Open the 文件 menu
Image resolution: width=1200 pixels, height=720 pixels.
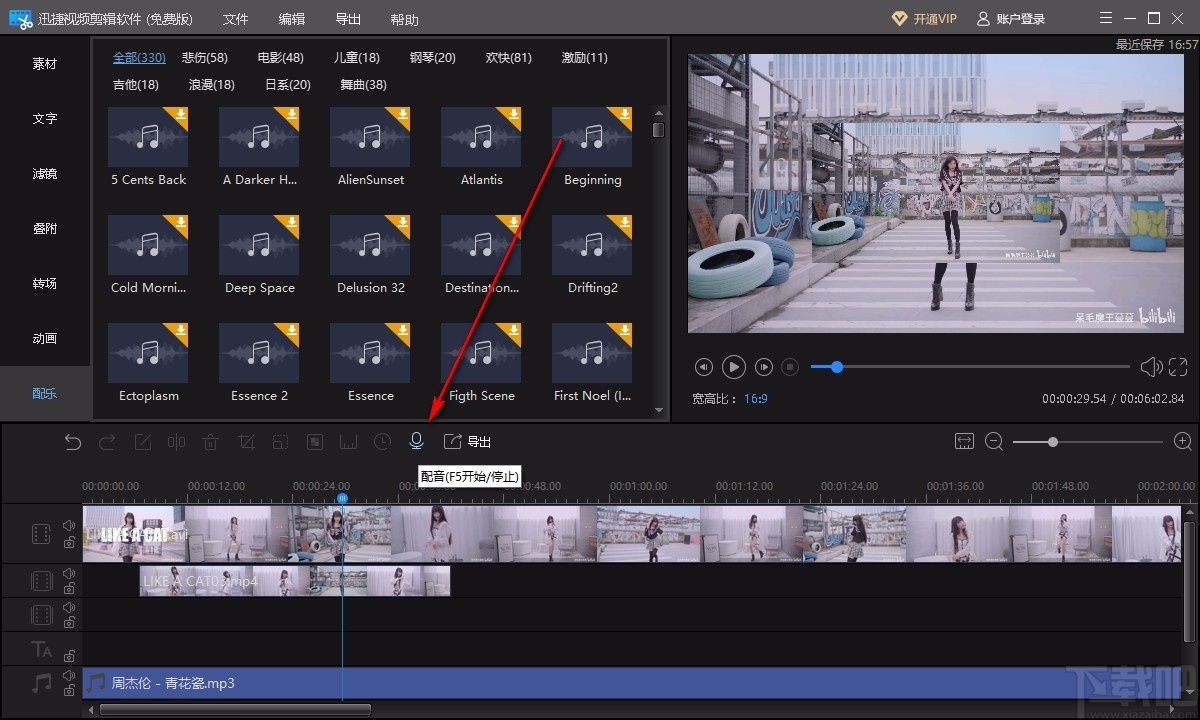235,19
